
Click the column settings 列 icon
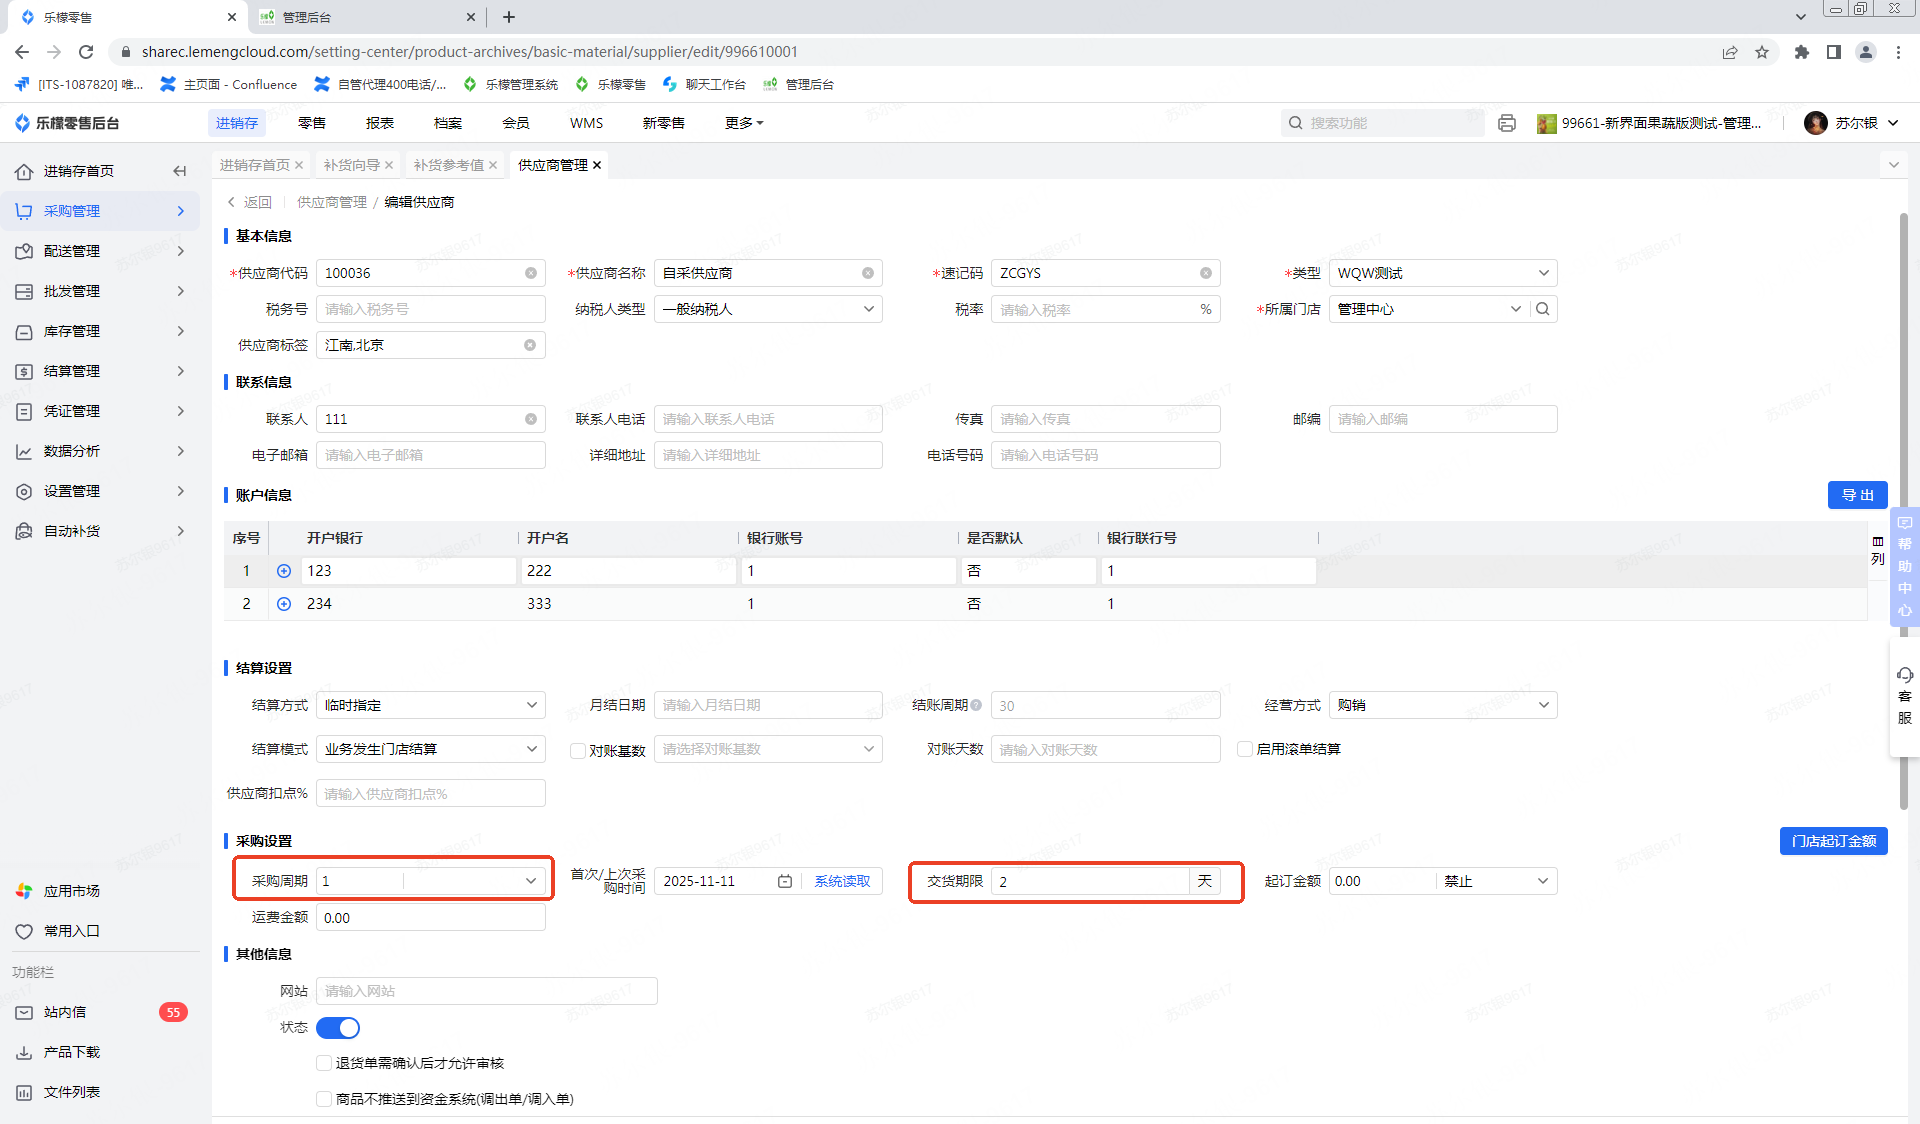click(x=1877, y=549)
